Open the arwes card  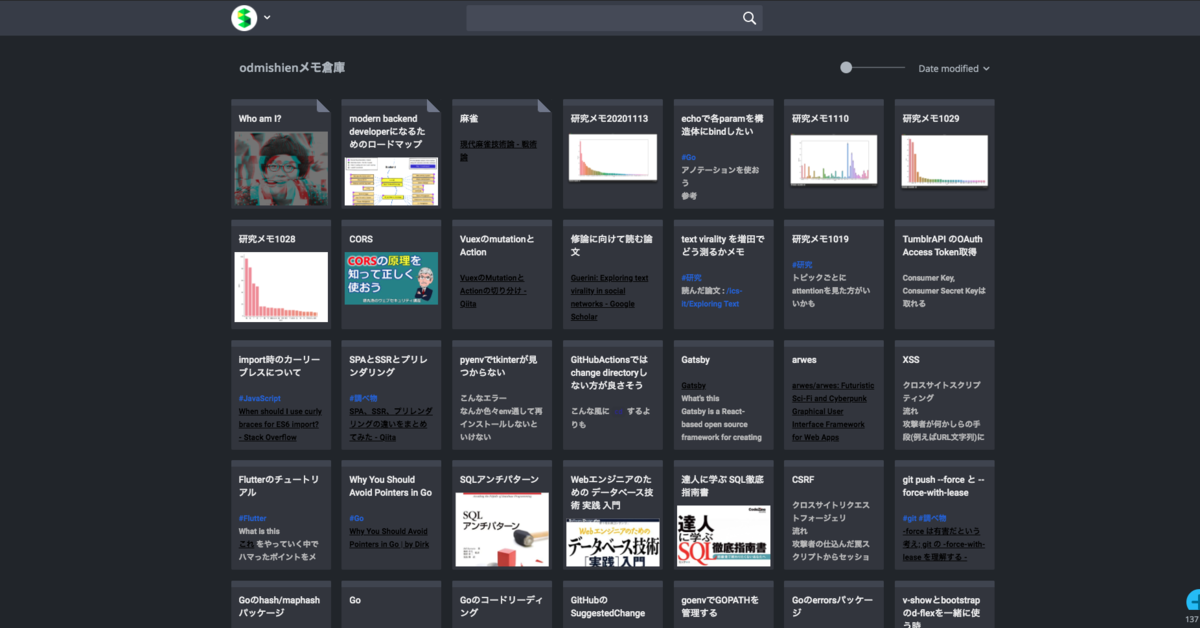pos(834,395)
